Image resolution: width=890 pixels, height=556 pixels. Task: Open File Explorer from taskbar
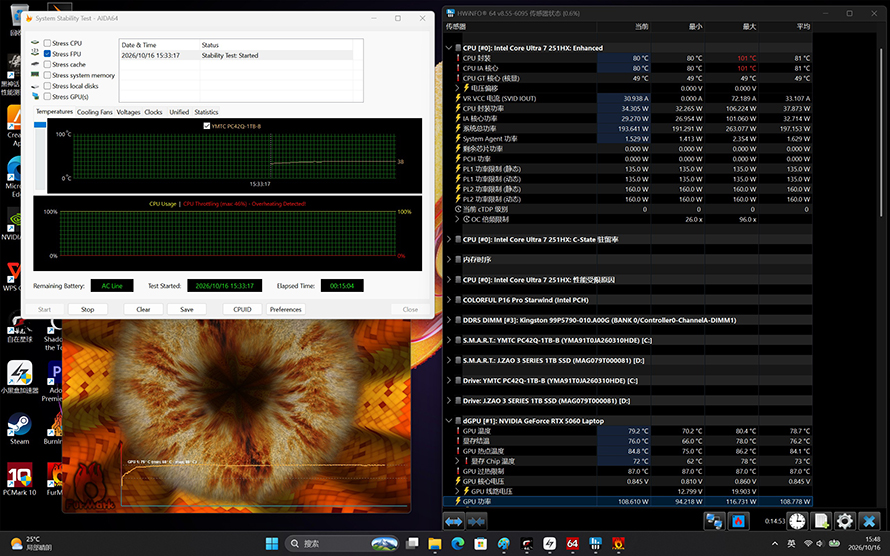click(435, 544)
